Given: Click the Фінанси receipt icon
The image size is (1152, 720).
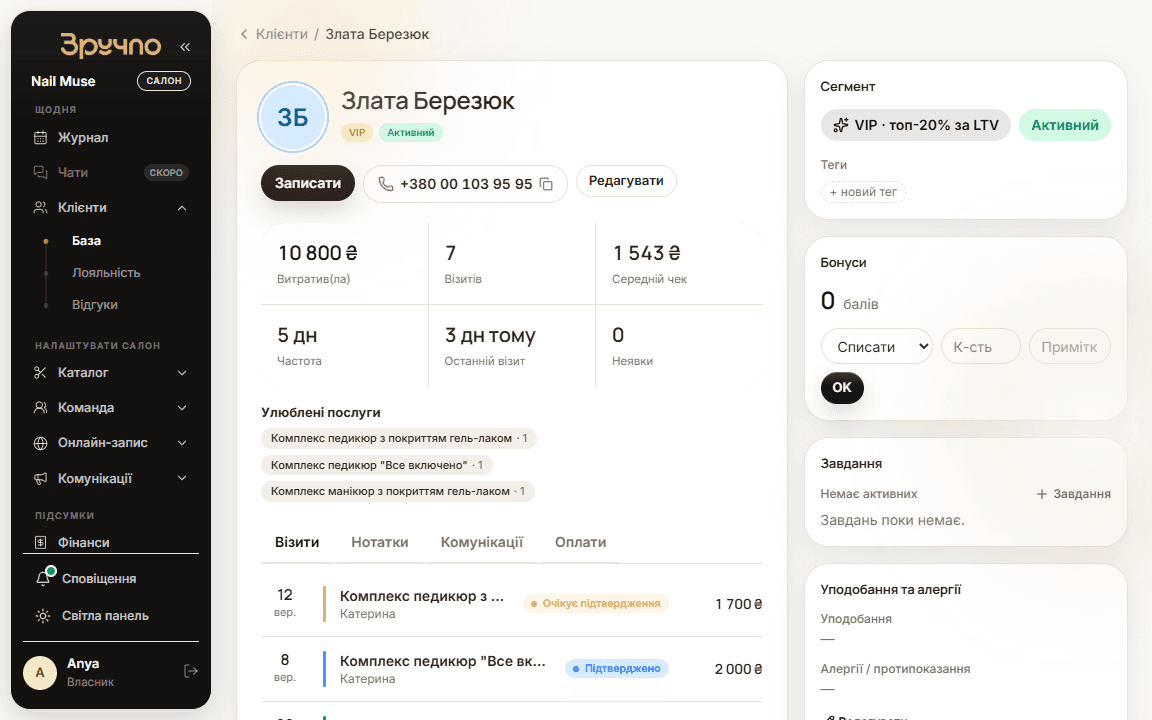Looking at the screenshot, I should [x=40, y=542].
